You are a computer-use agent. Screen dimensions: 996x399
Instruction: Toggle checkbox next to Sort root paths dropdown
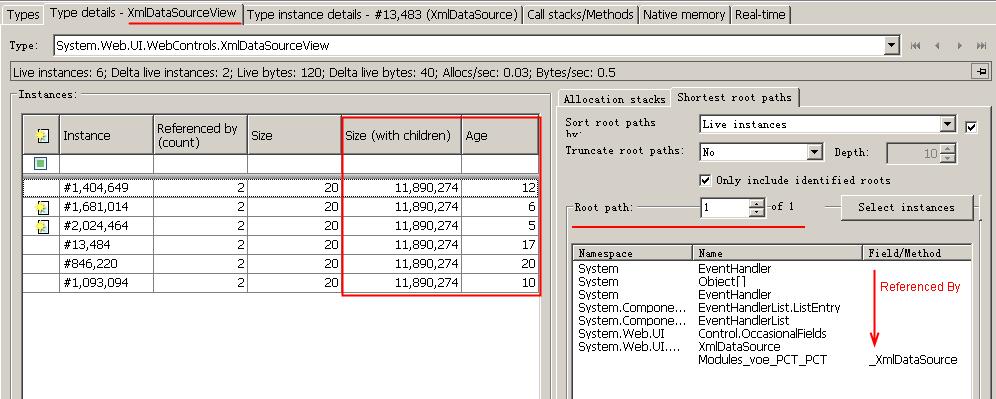coord(971,127)
